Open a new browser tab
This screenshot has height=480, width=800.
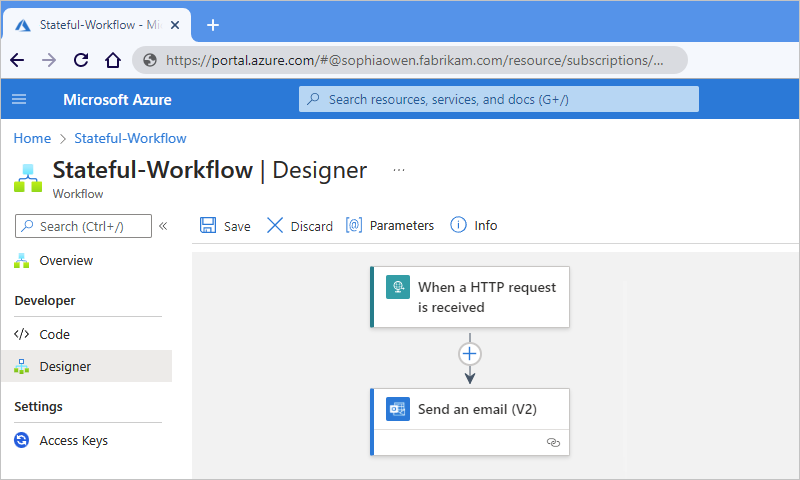coord(212,25)
